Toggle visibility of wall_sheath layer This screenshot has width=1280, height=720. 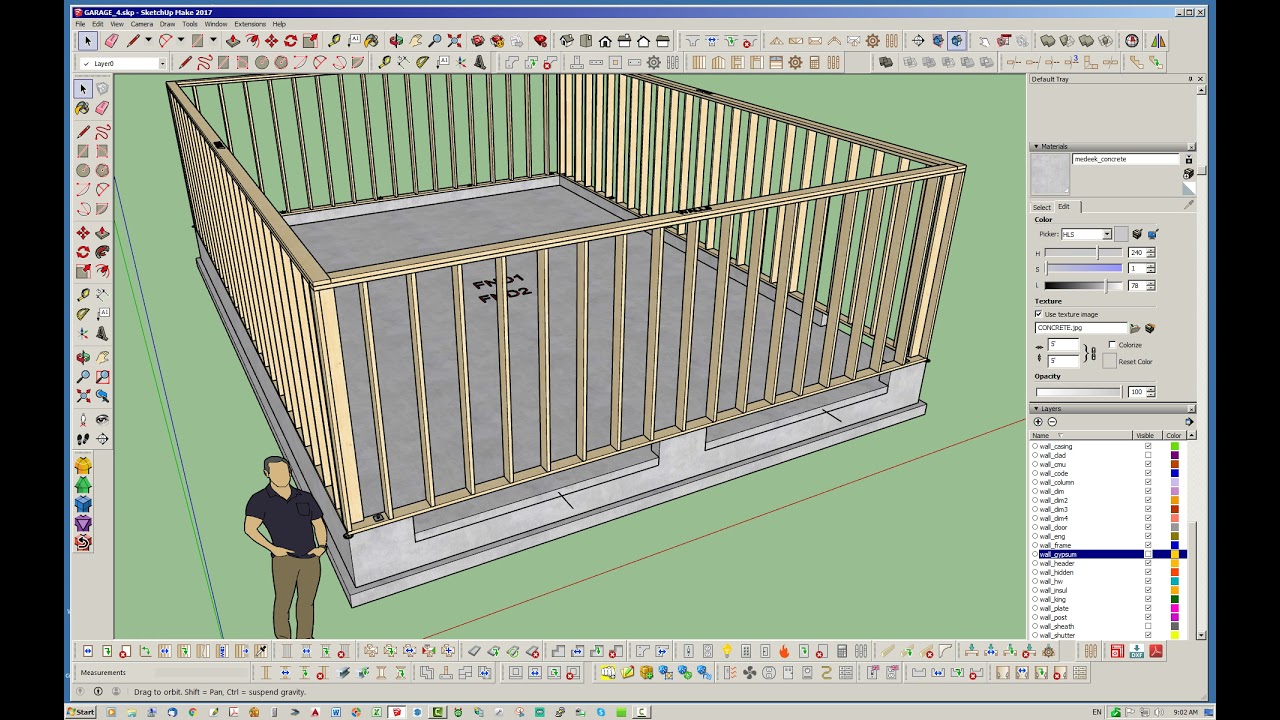click(1148, 627)
